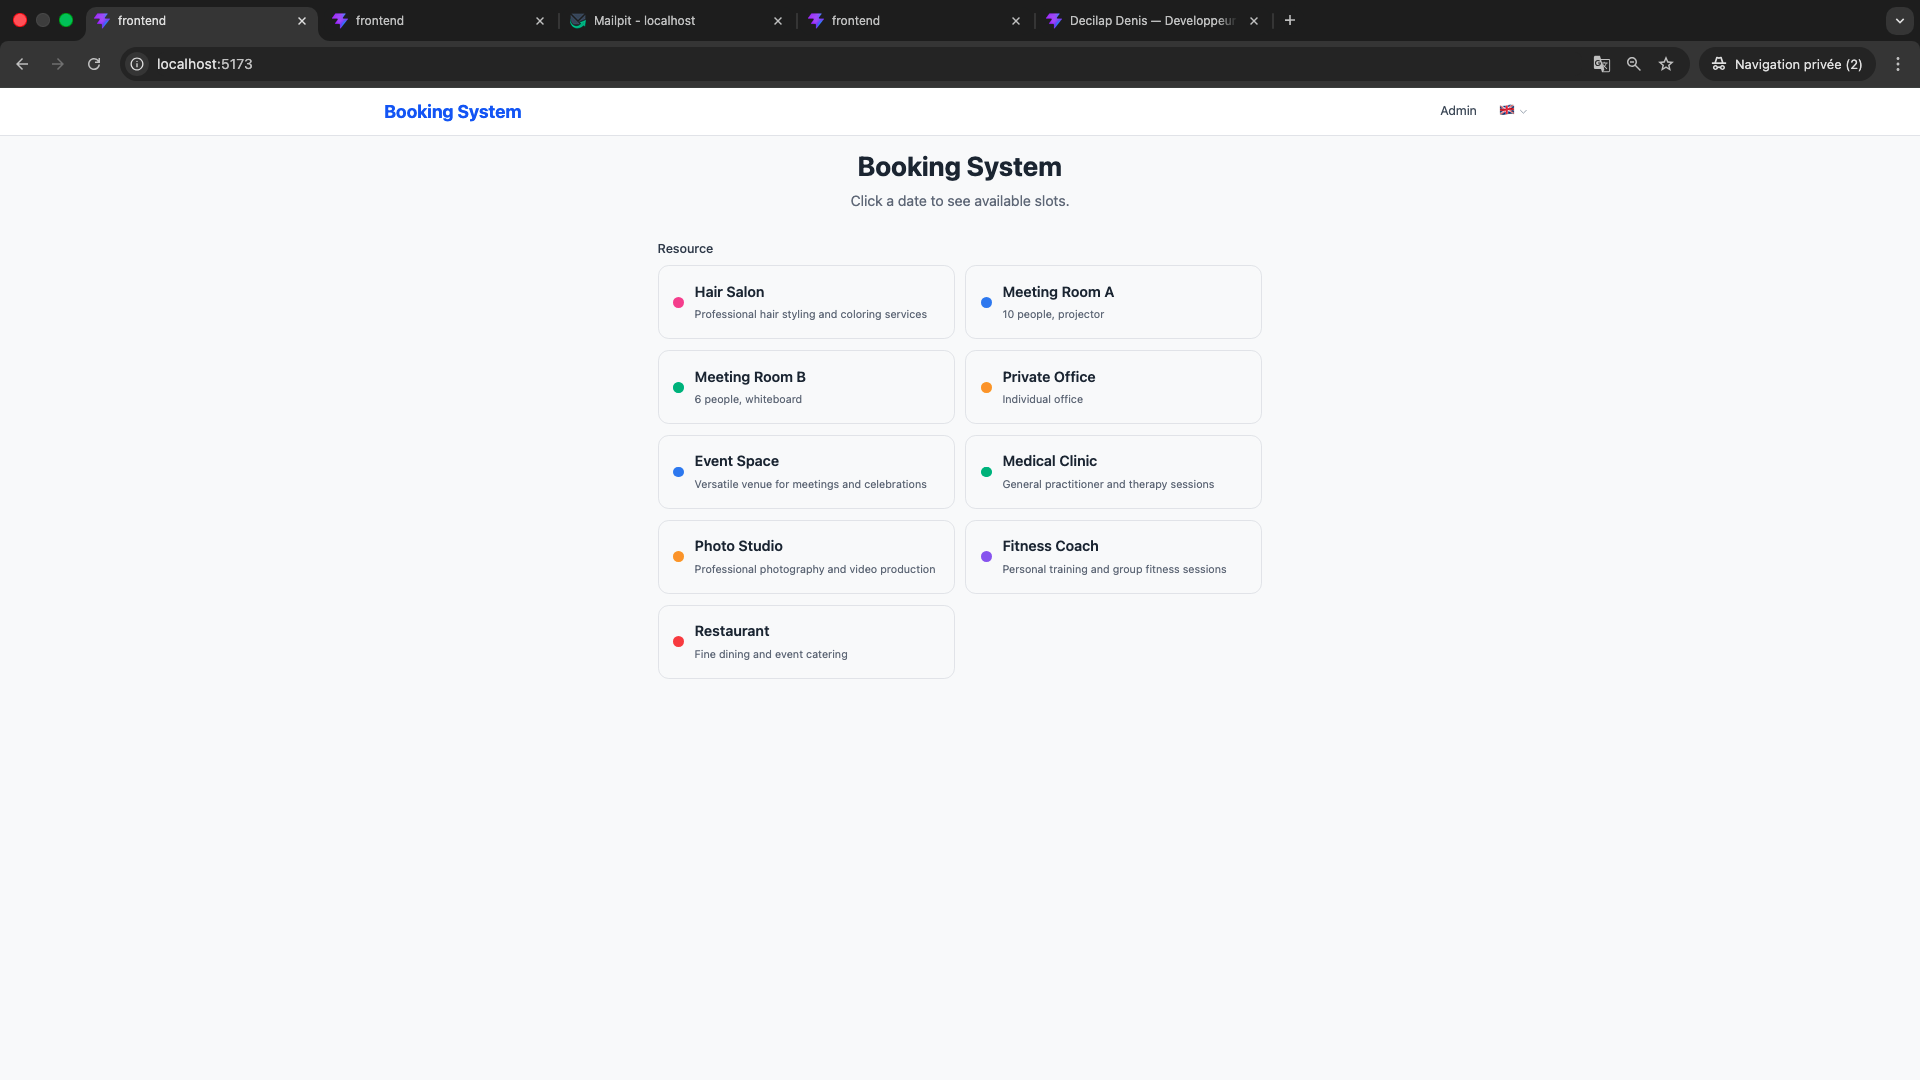Open a new tab with plus
Viewport: 1920px width, 1080px height.
click(1289, 20)
